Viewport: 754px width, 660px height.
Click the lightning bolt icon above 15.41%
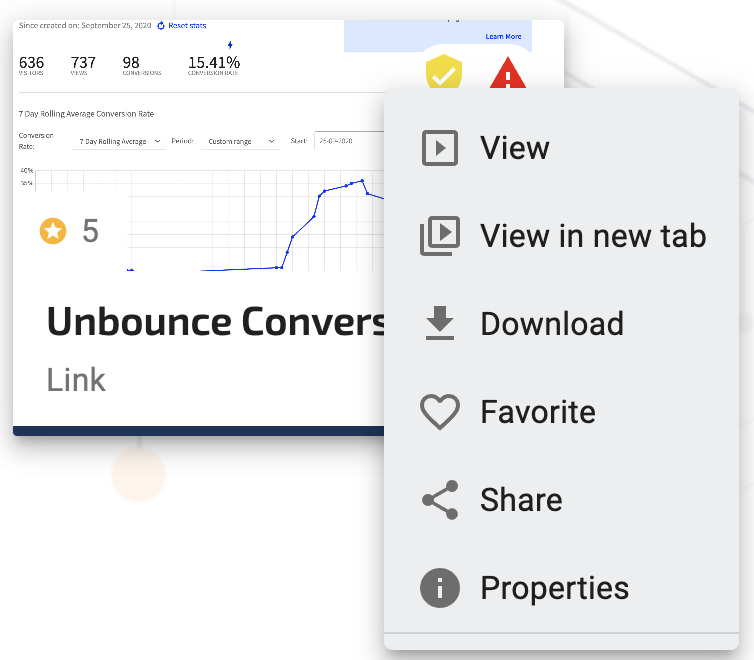tap(230, 45)
